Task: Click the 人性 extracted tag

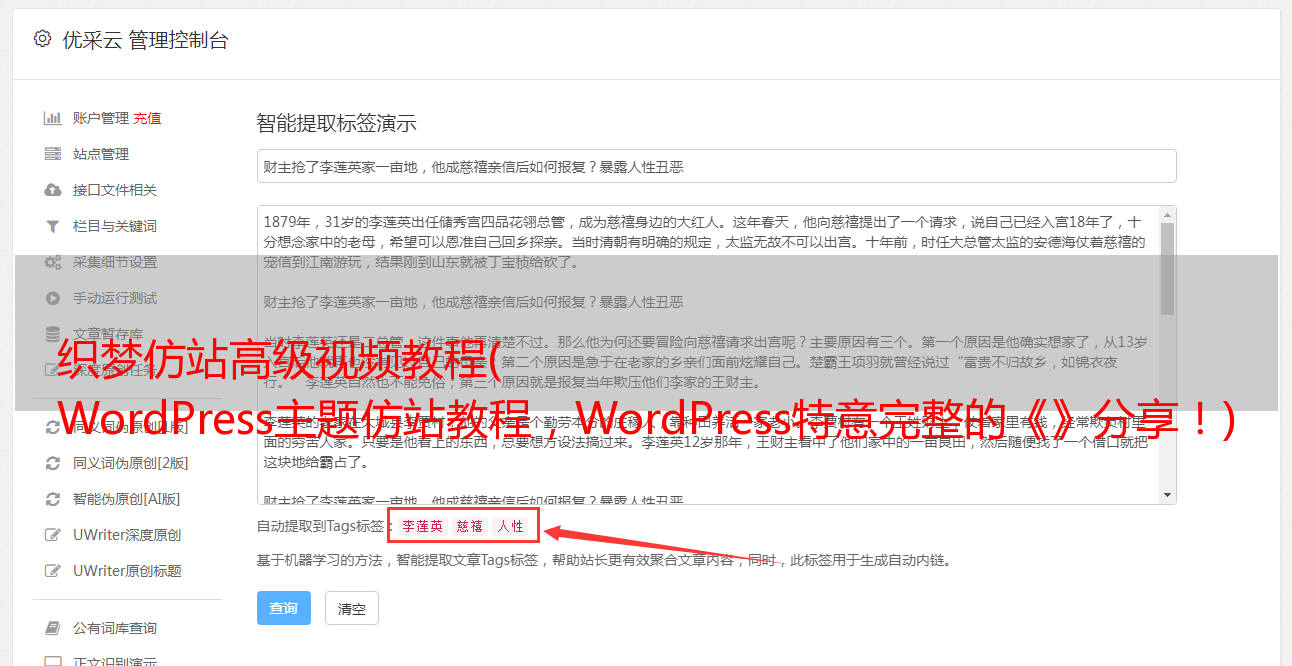Action: click(511, 526)
